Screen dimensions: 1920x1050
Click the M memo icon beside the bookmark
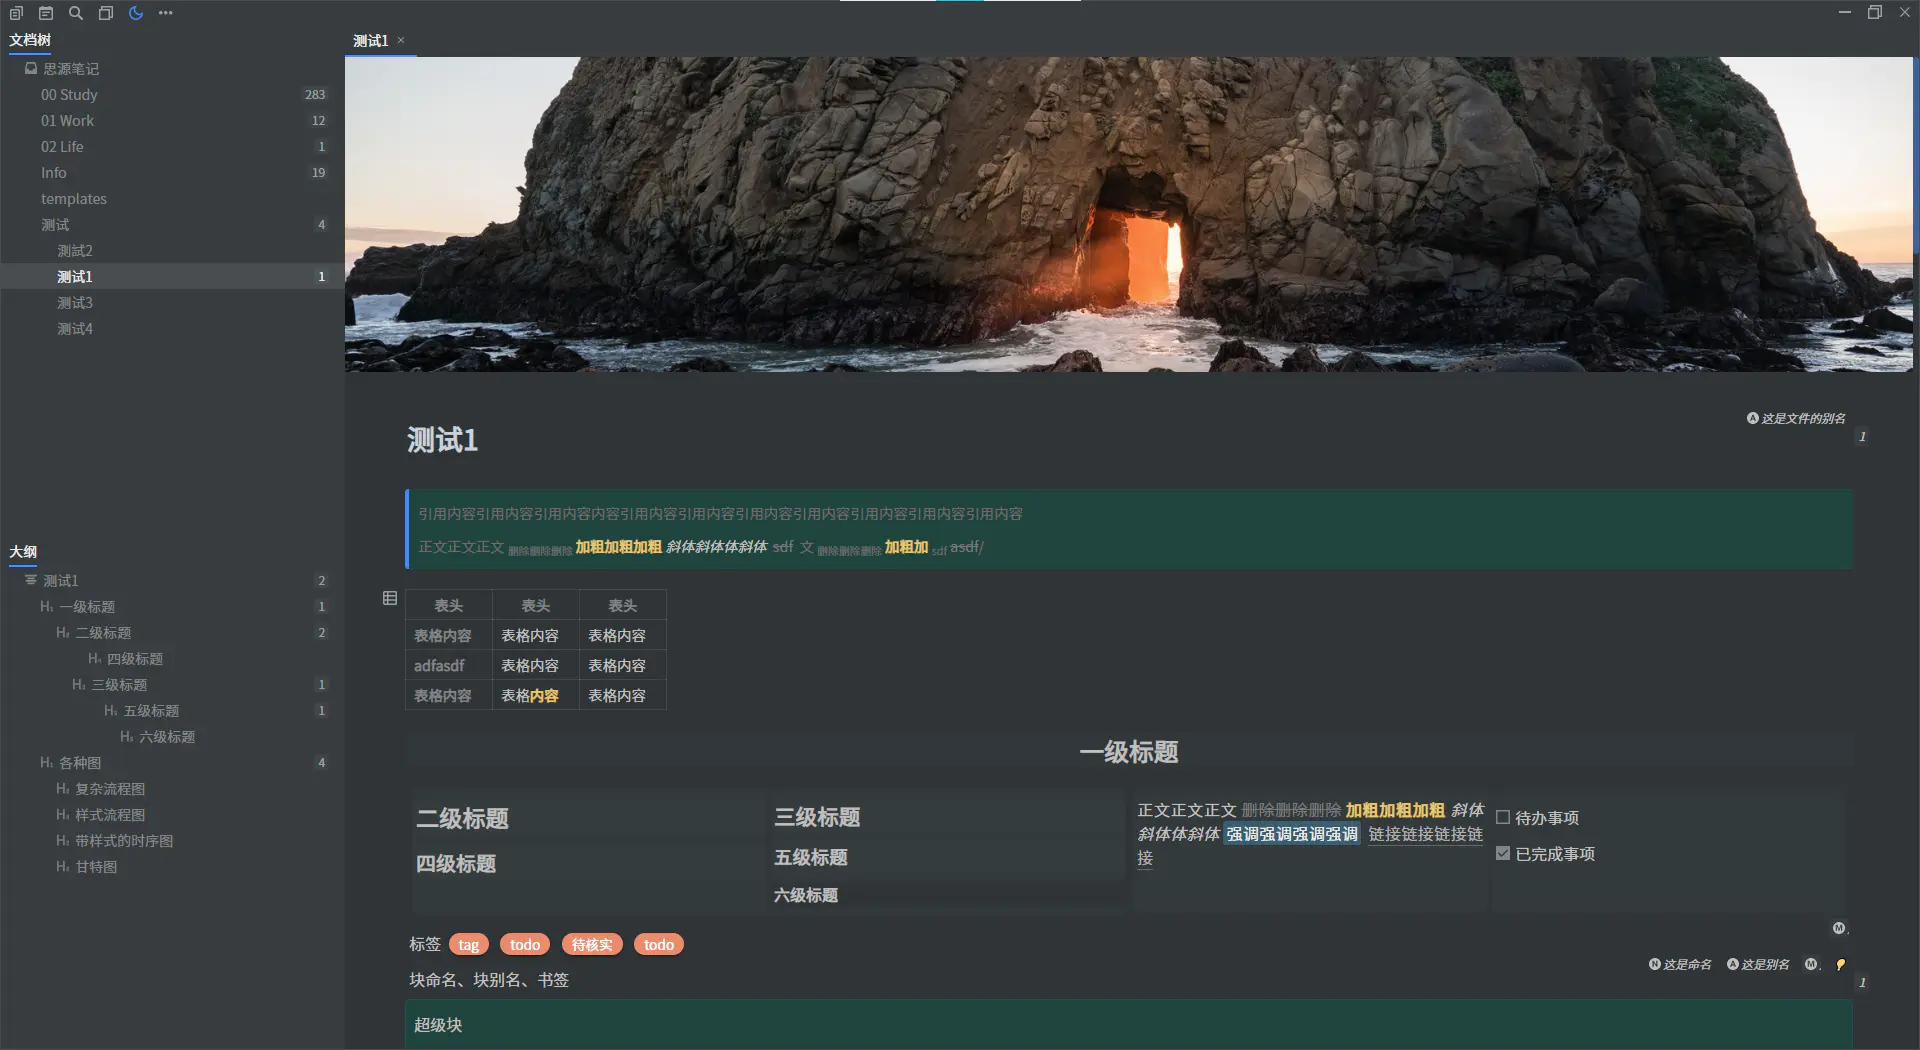1811,964
